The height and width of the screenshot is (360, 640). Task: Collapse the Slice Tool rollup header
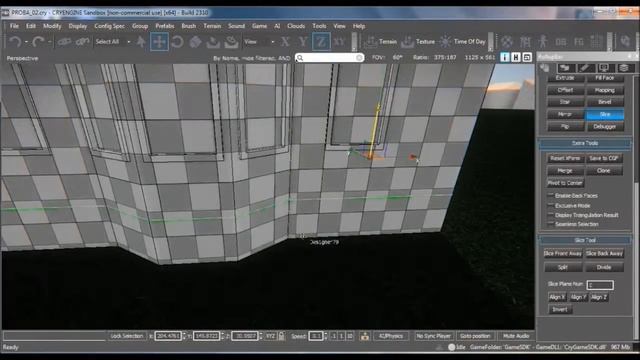click(x=585, y=240)
